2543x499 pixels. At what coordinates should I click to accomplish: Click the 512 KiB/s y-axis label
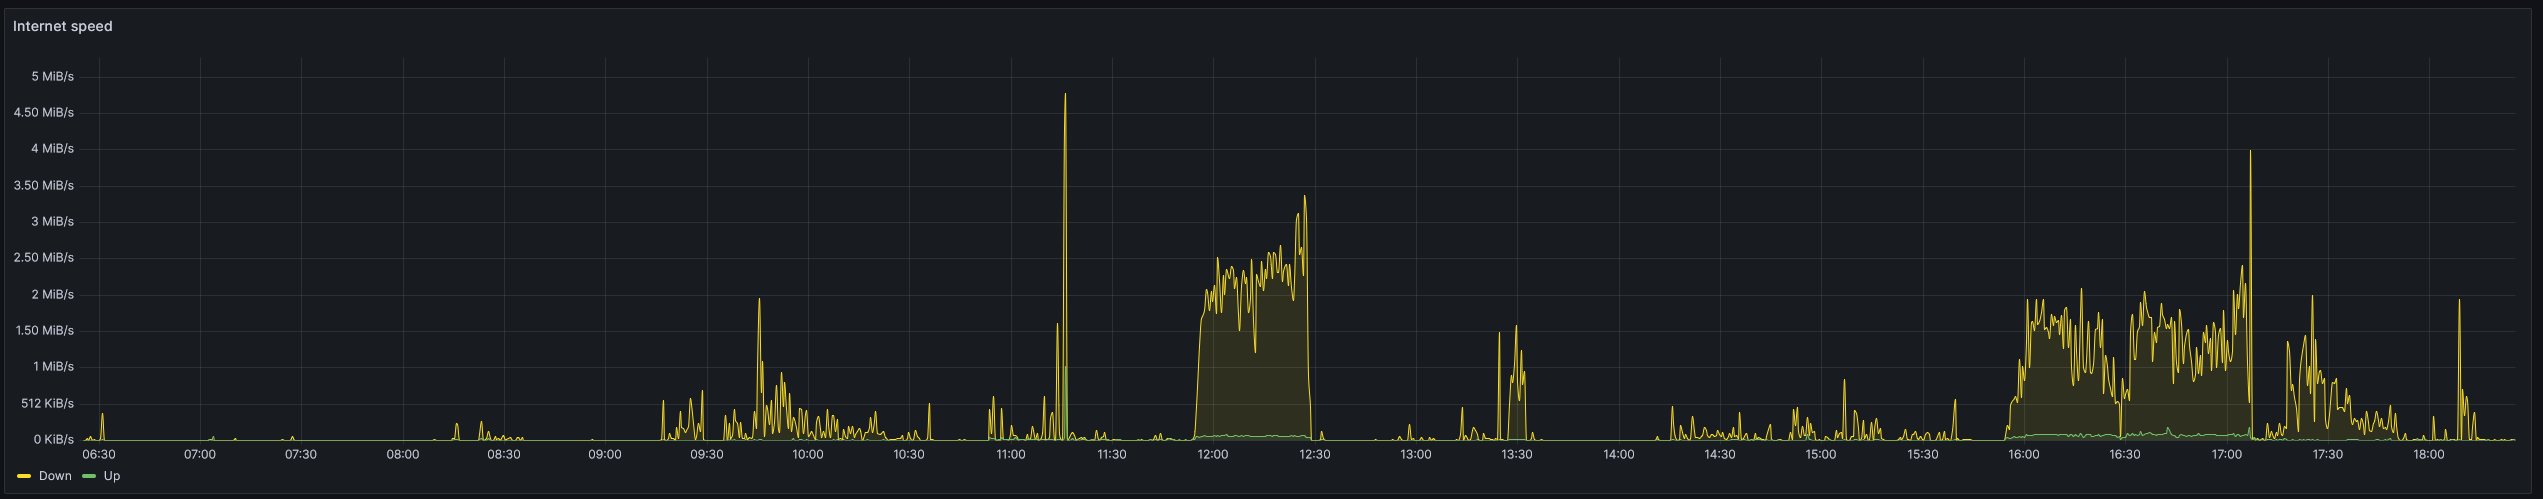(x=46, y=403)
